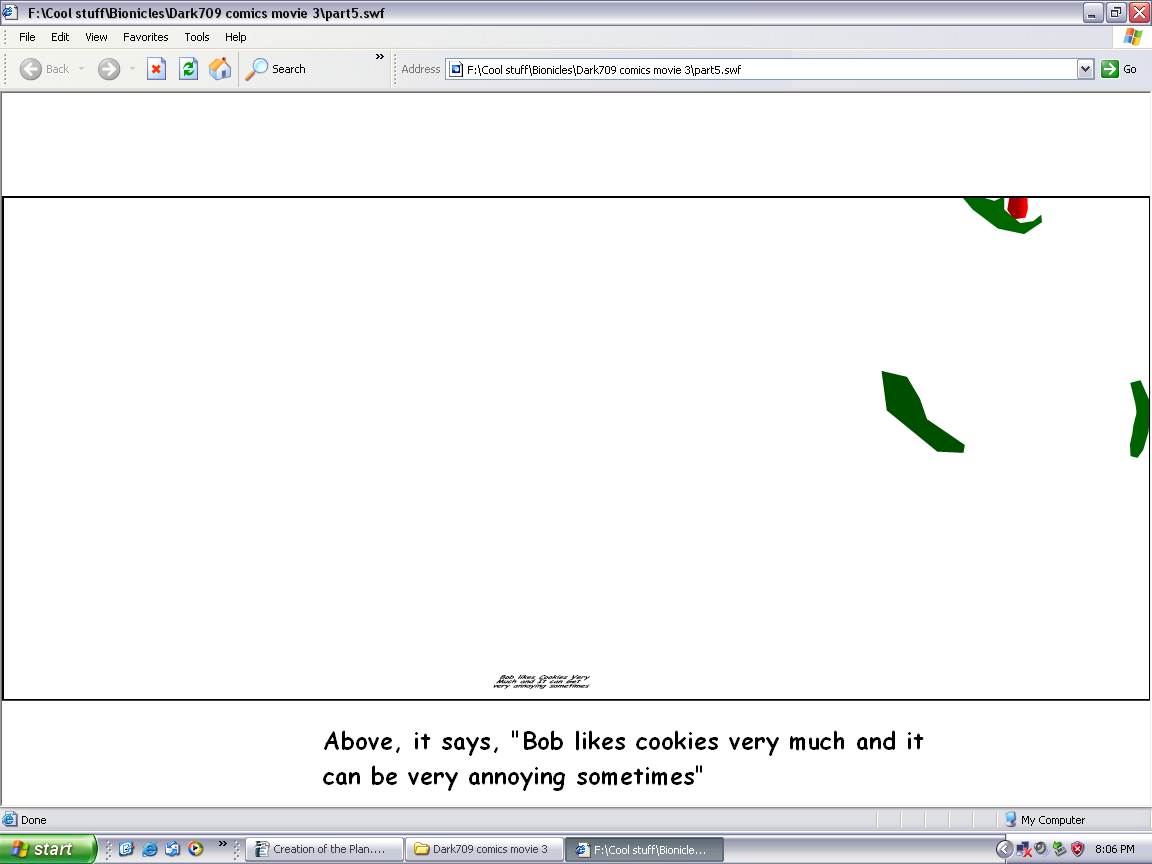Open Outlook Express from Quick Launch
Image resolution: width=1152 pixels, height=864 pixels.
(171, 849)
